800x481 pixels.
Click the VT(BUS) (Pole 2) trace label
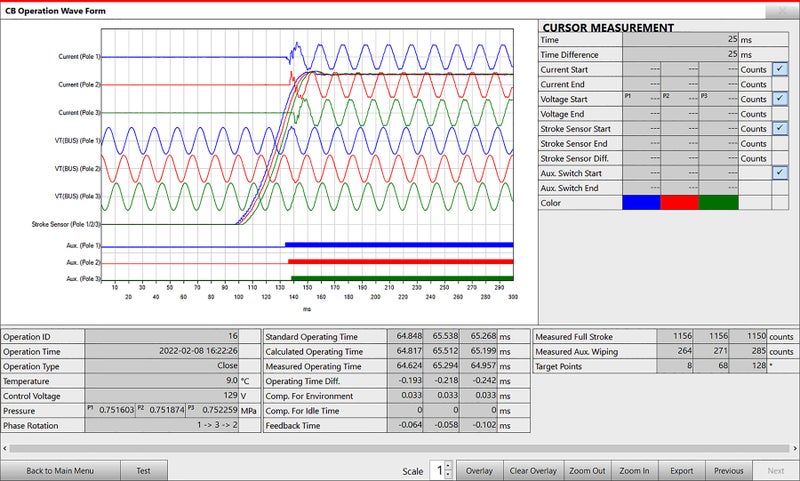[78, 168]
